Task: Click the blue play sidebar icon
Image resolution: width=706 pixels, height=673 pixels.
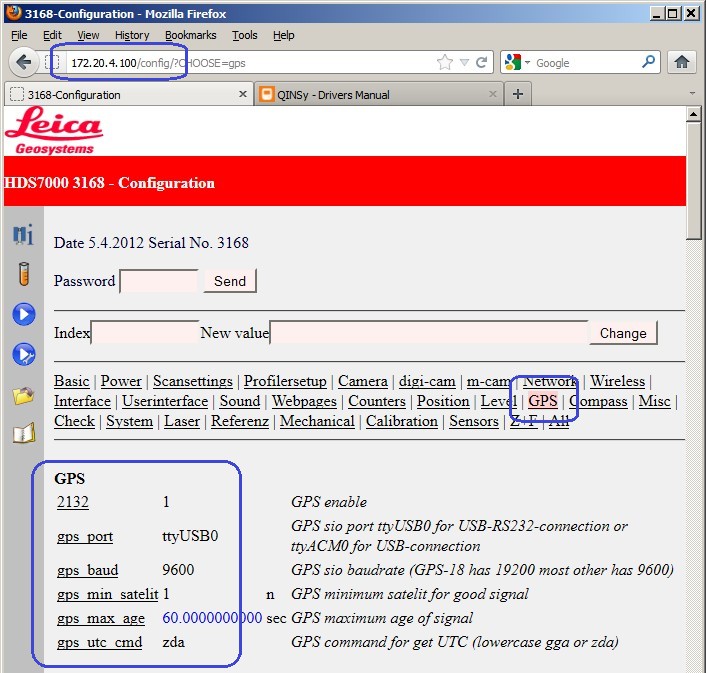Action: click(24, 314)
